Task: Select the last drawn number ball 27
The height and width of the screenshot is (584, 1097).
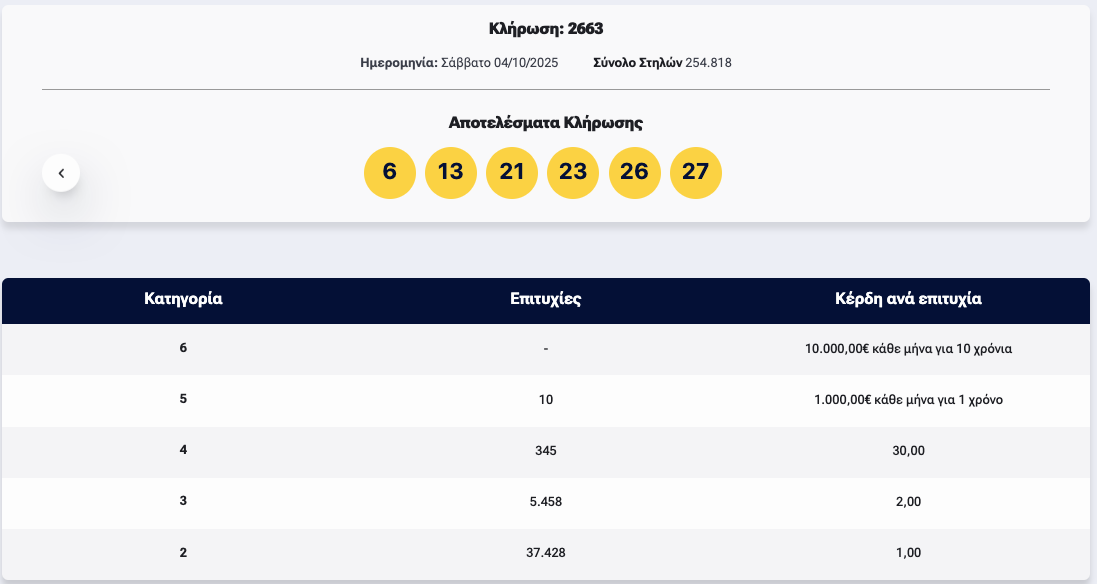Action: pyautogui.click(x=695, y=172)
